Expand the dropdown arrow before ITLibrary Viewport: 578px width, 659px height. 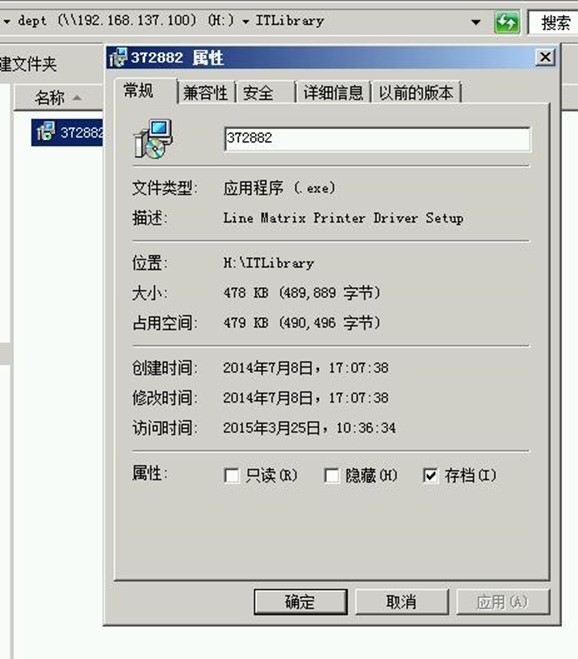coord(245,21)
